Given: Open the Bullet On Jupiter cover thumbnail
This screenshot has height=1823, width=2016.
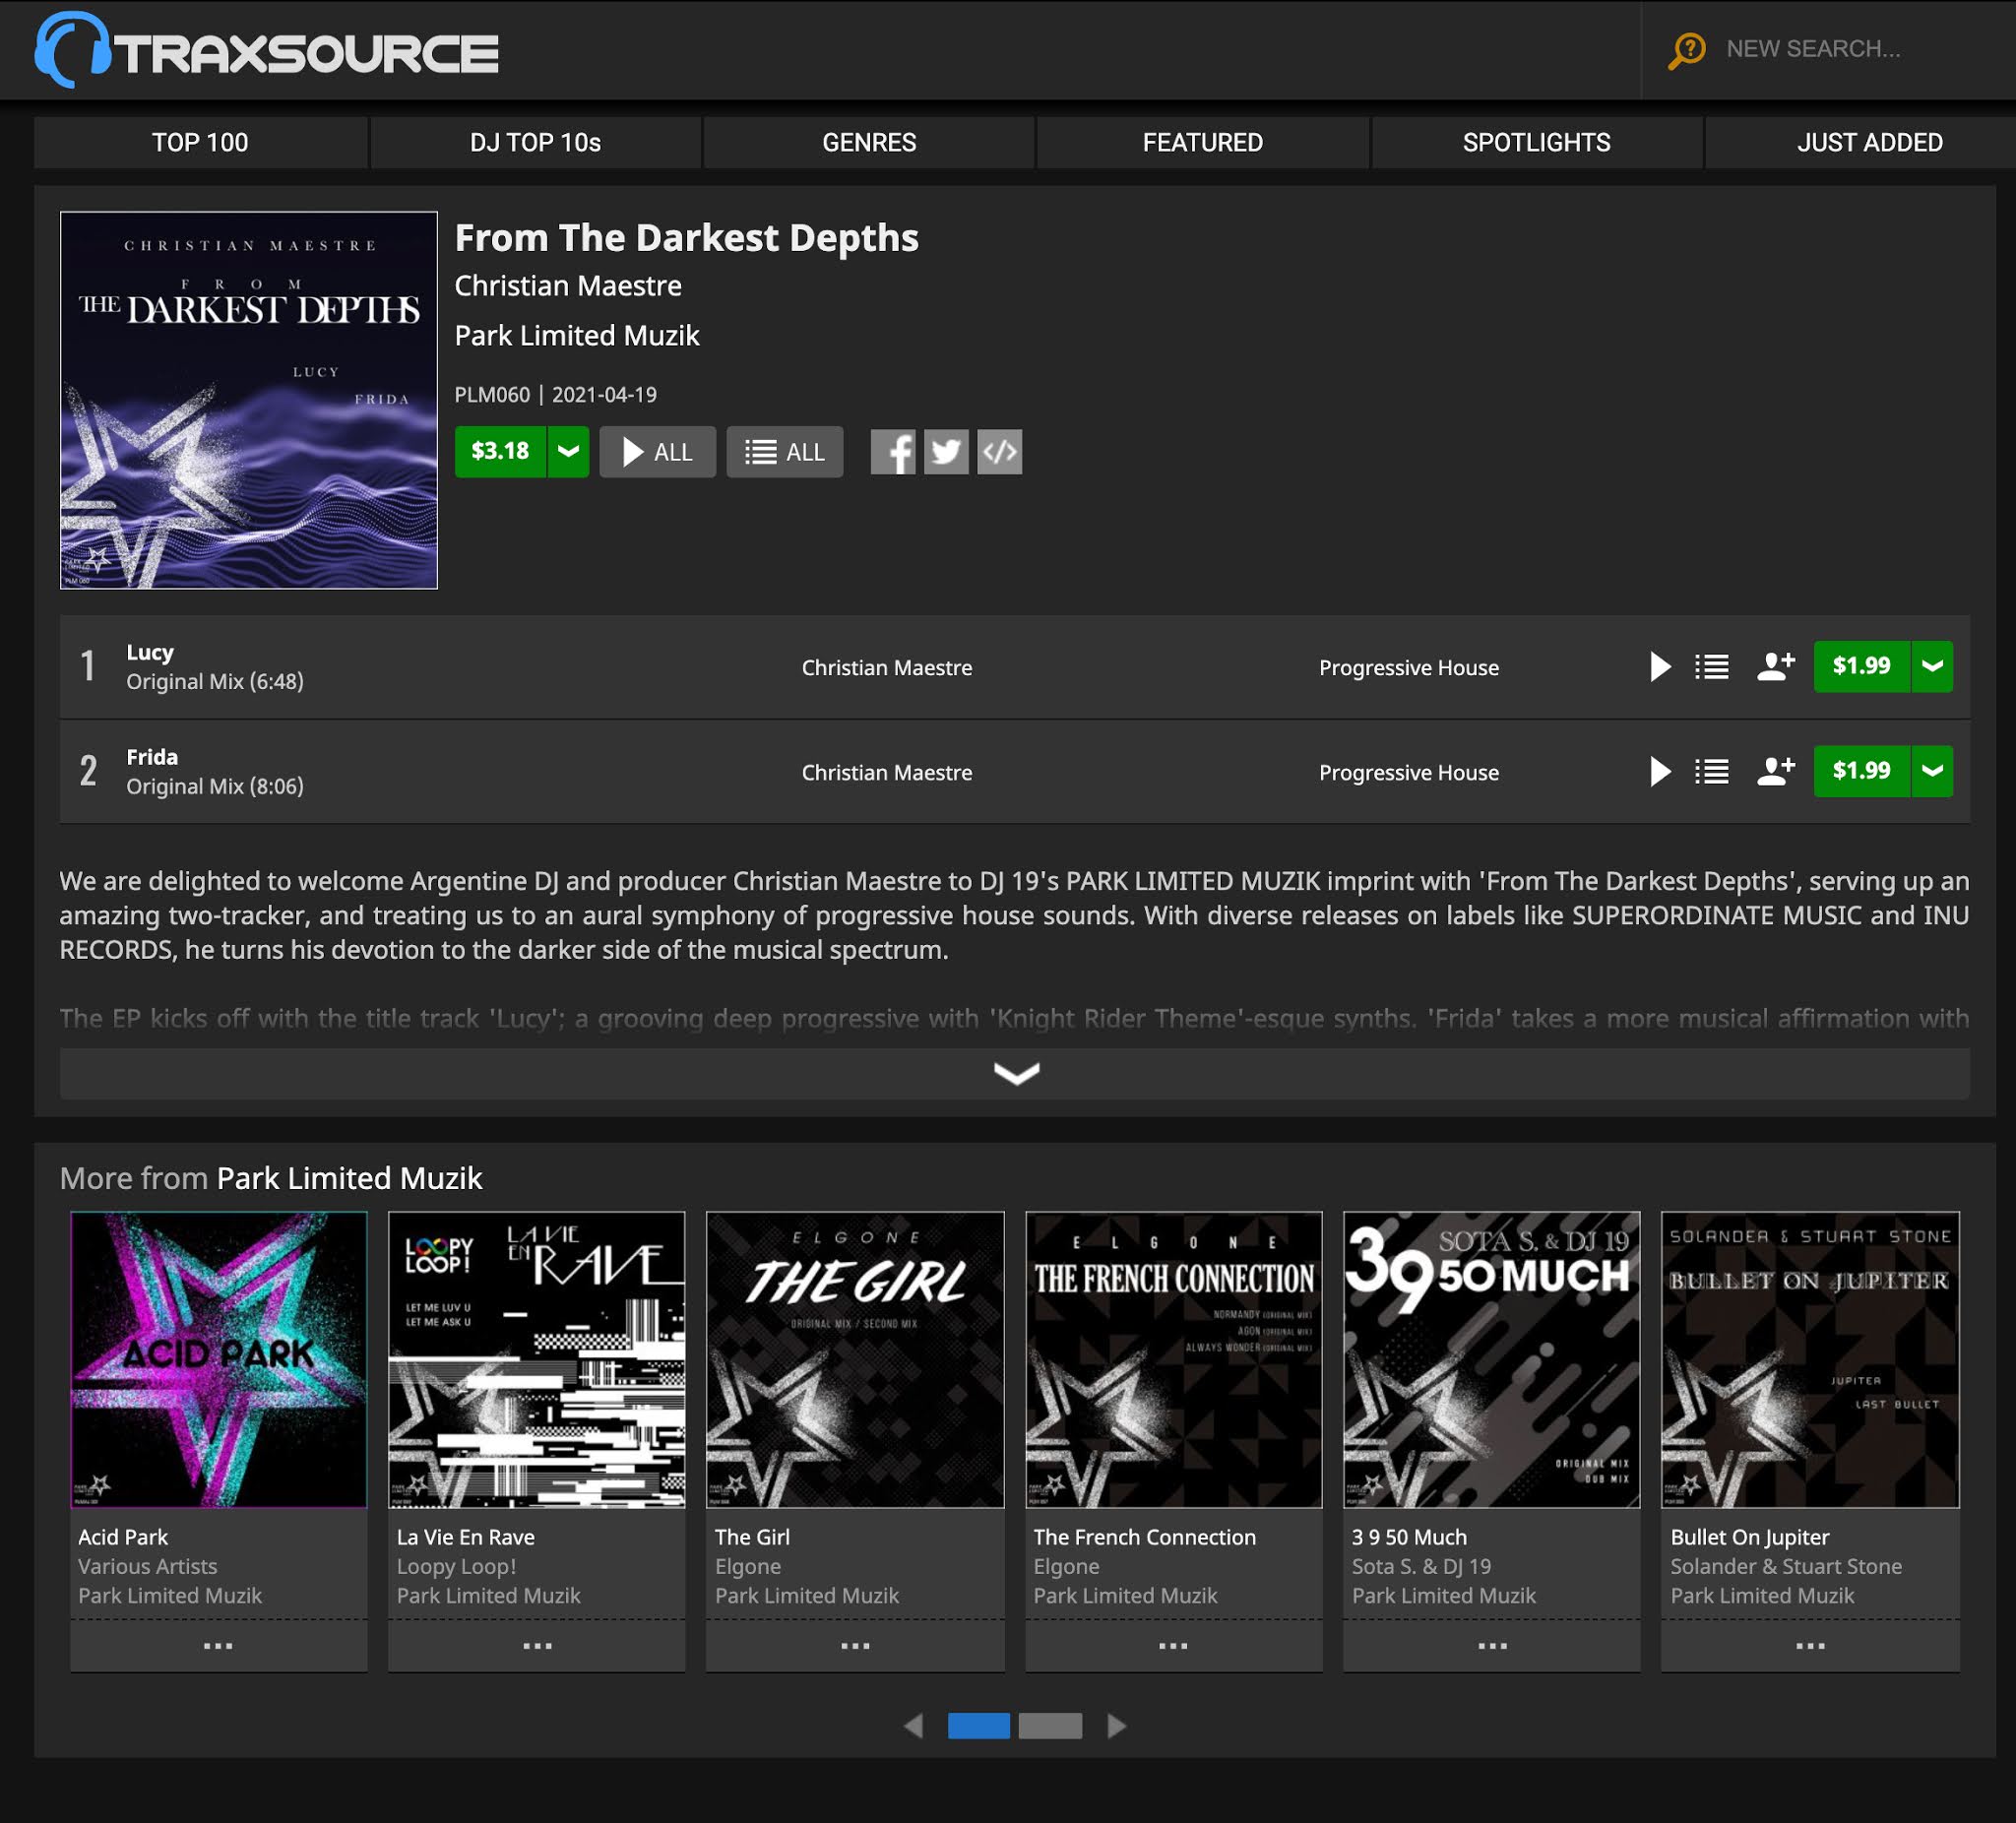Looking at the screenshot, I should (x=1810, y=1360).
